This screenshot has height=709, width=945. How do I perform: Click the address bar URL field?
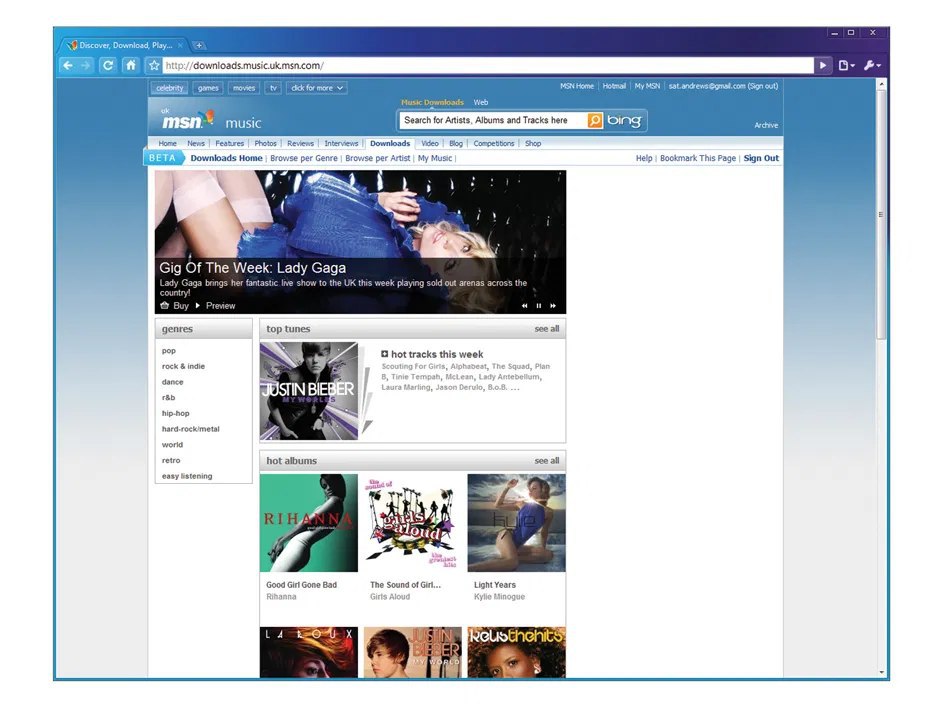pyautogui.click(x=488, y=65)
